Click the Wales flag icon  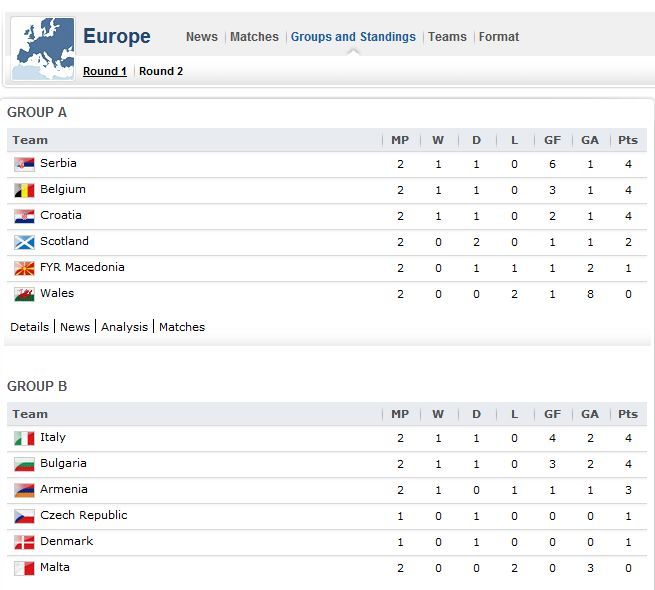tap(24, 294)
